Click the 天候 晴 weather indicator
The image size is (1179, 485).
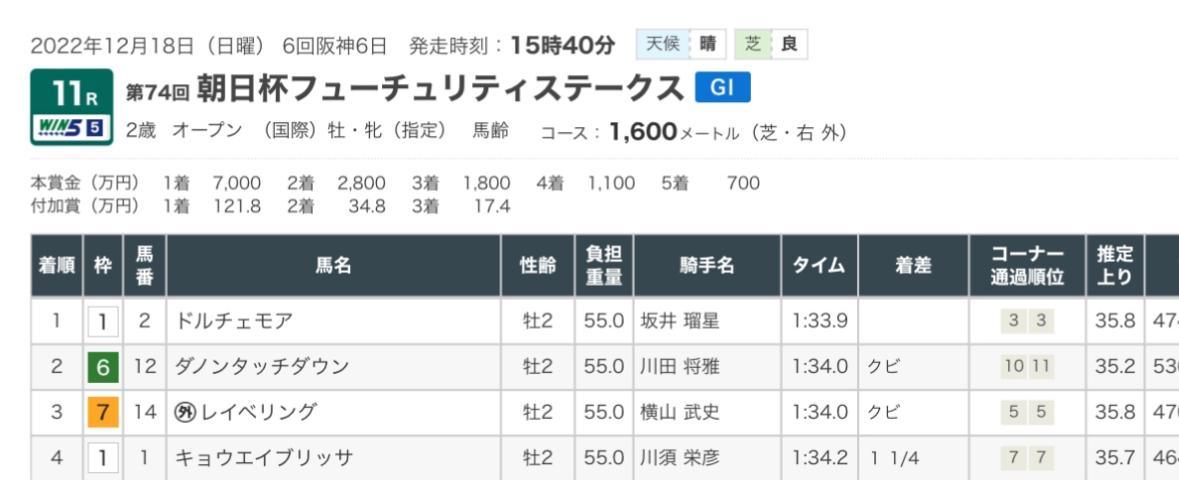[683, 45]
